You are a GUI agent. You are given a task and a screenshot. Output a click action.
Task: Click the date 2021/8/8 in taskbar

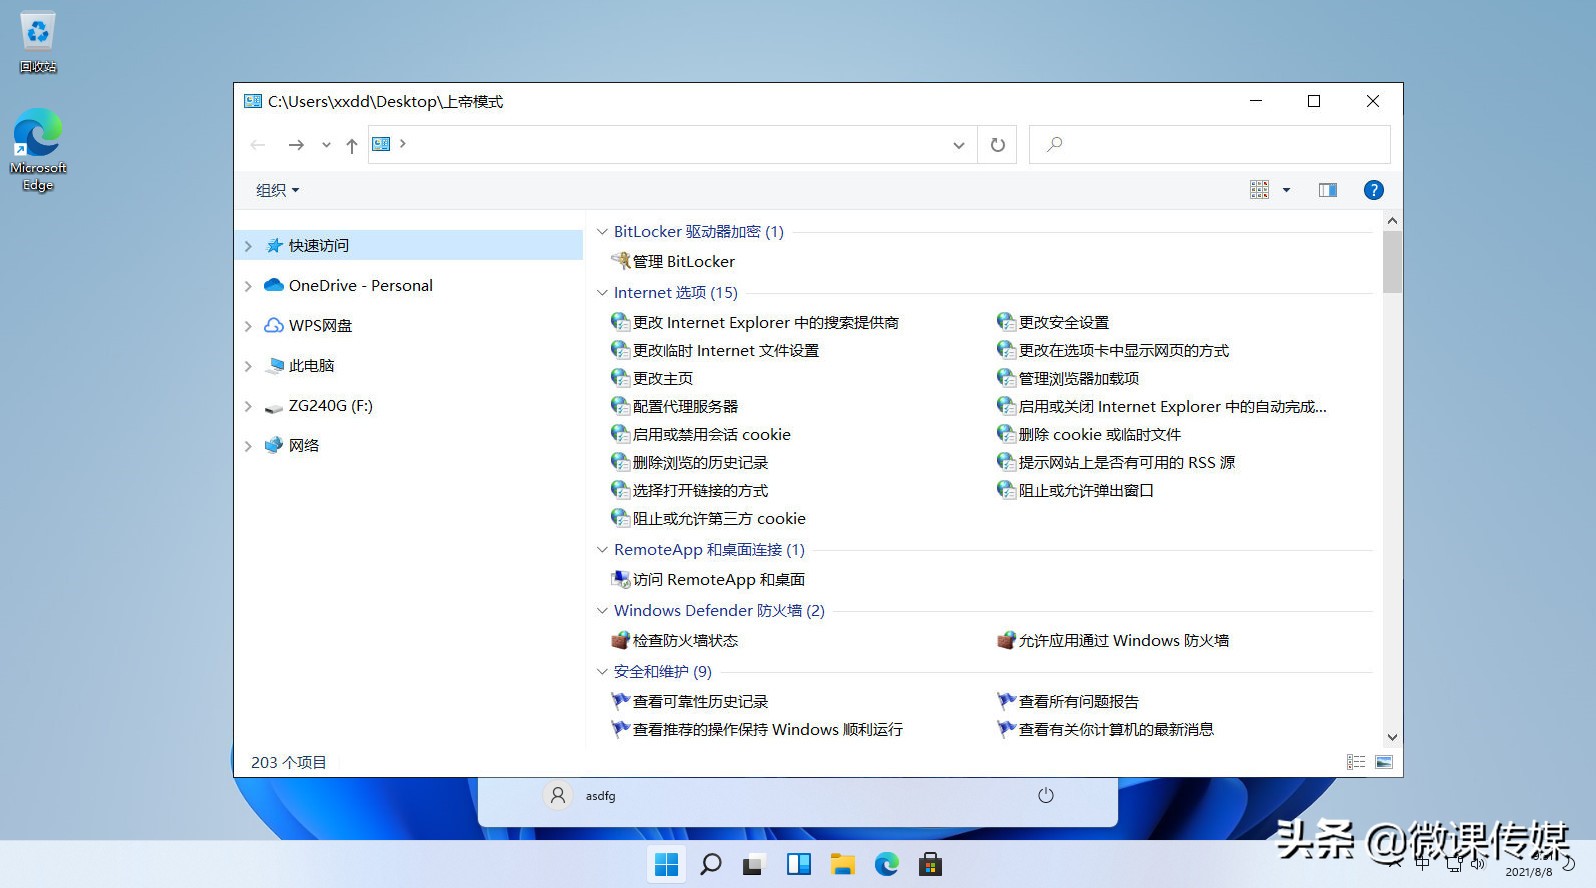(x=1529, y=872)
